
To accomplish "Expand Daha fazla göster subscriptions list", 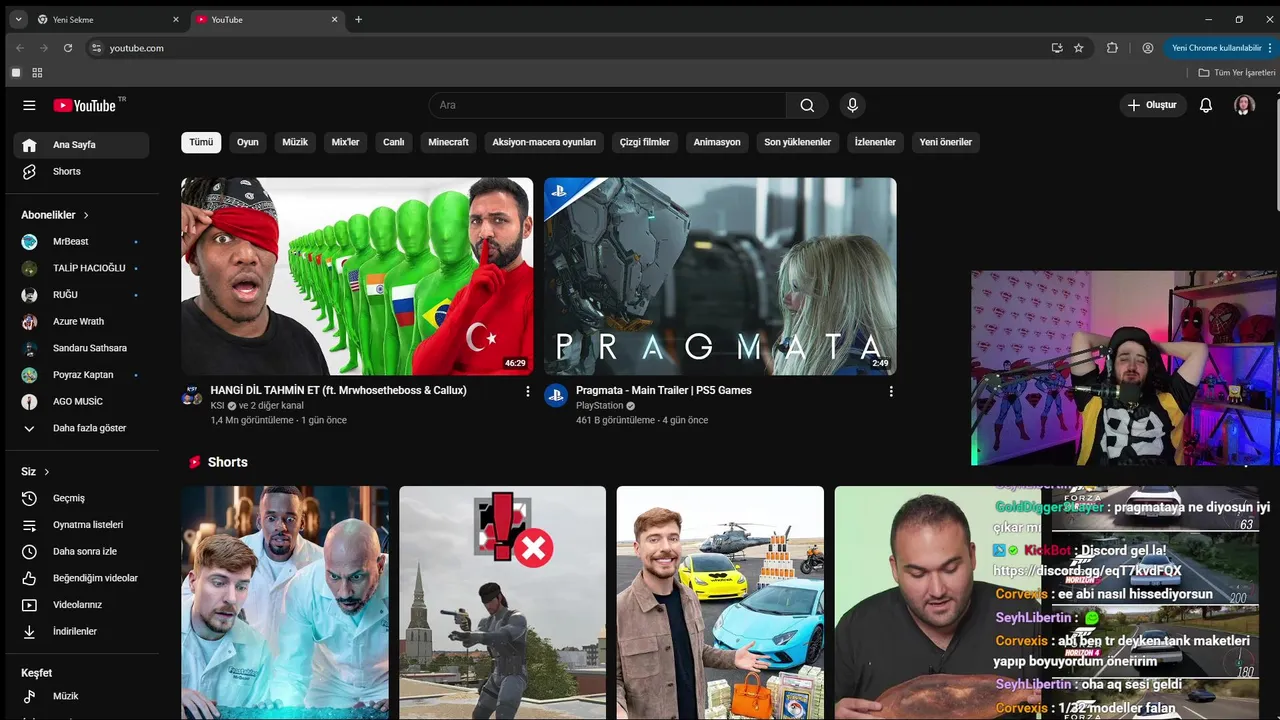I will (81, 428).
